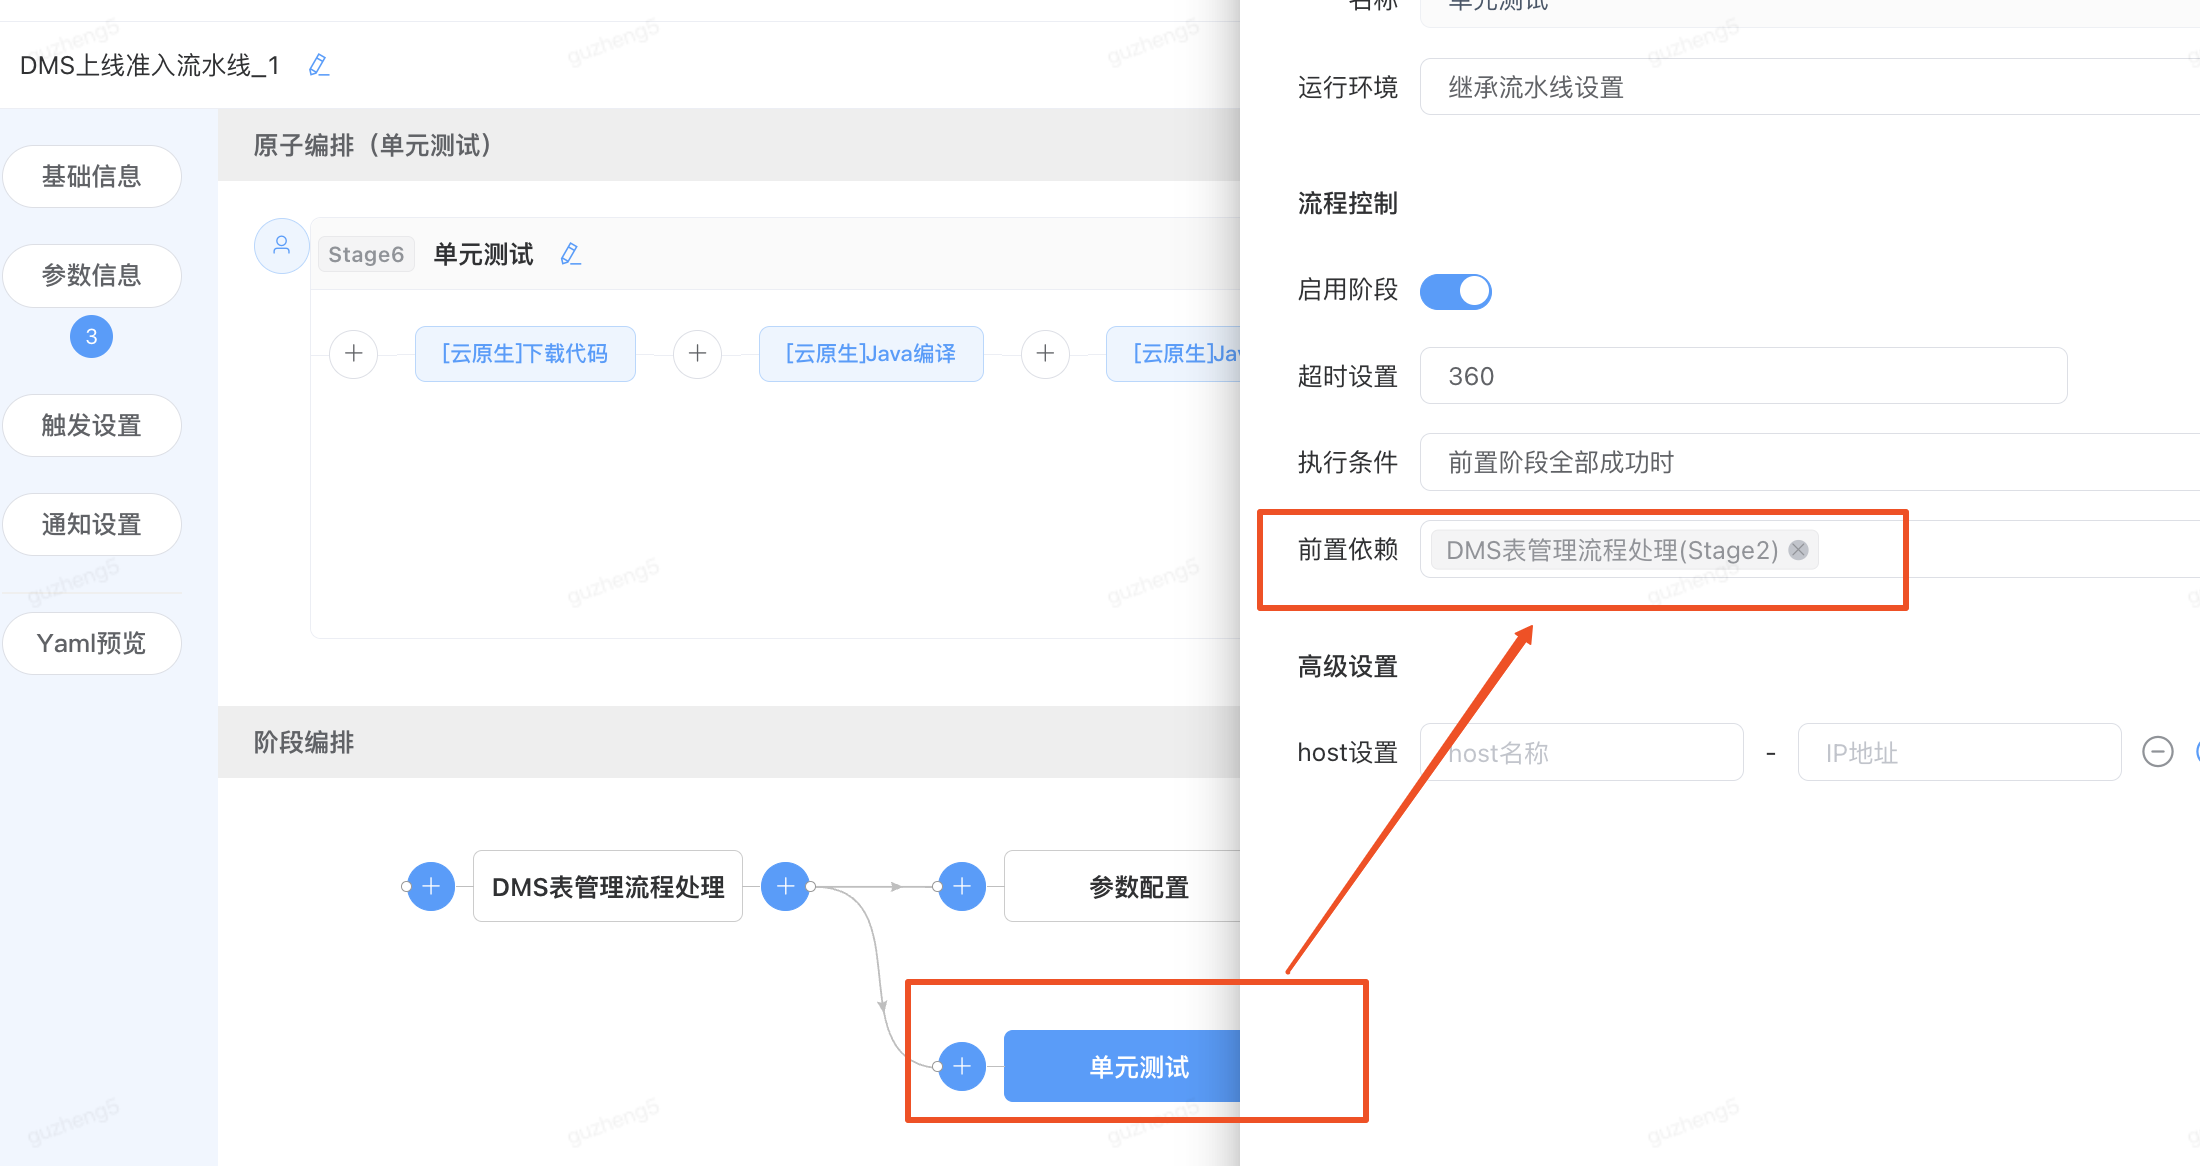Click the Stage6 label tag
Image resolution: width=2200 pixels, height=1166 pixels.
(366, 254)
